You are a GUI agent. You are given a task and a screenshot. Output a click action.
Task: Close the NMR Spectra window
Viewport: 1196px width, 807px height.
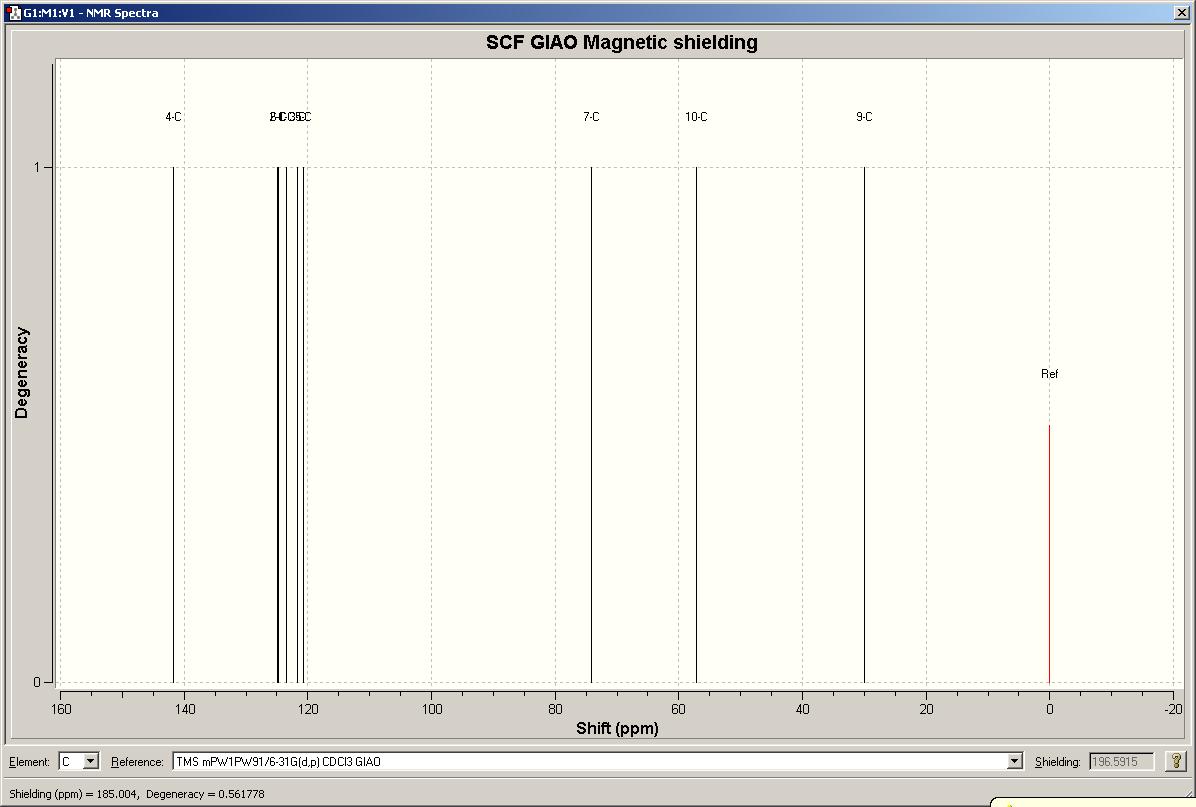1181,13
